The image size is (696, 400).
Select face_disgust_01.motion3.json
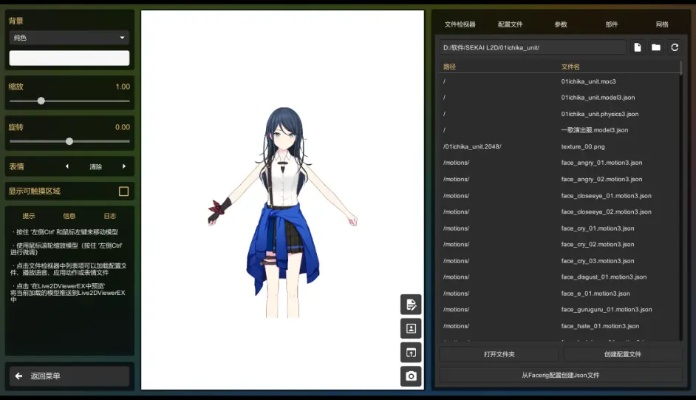coord(604,277)
